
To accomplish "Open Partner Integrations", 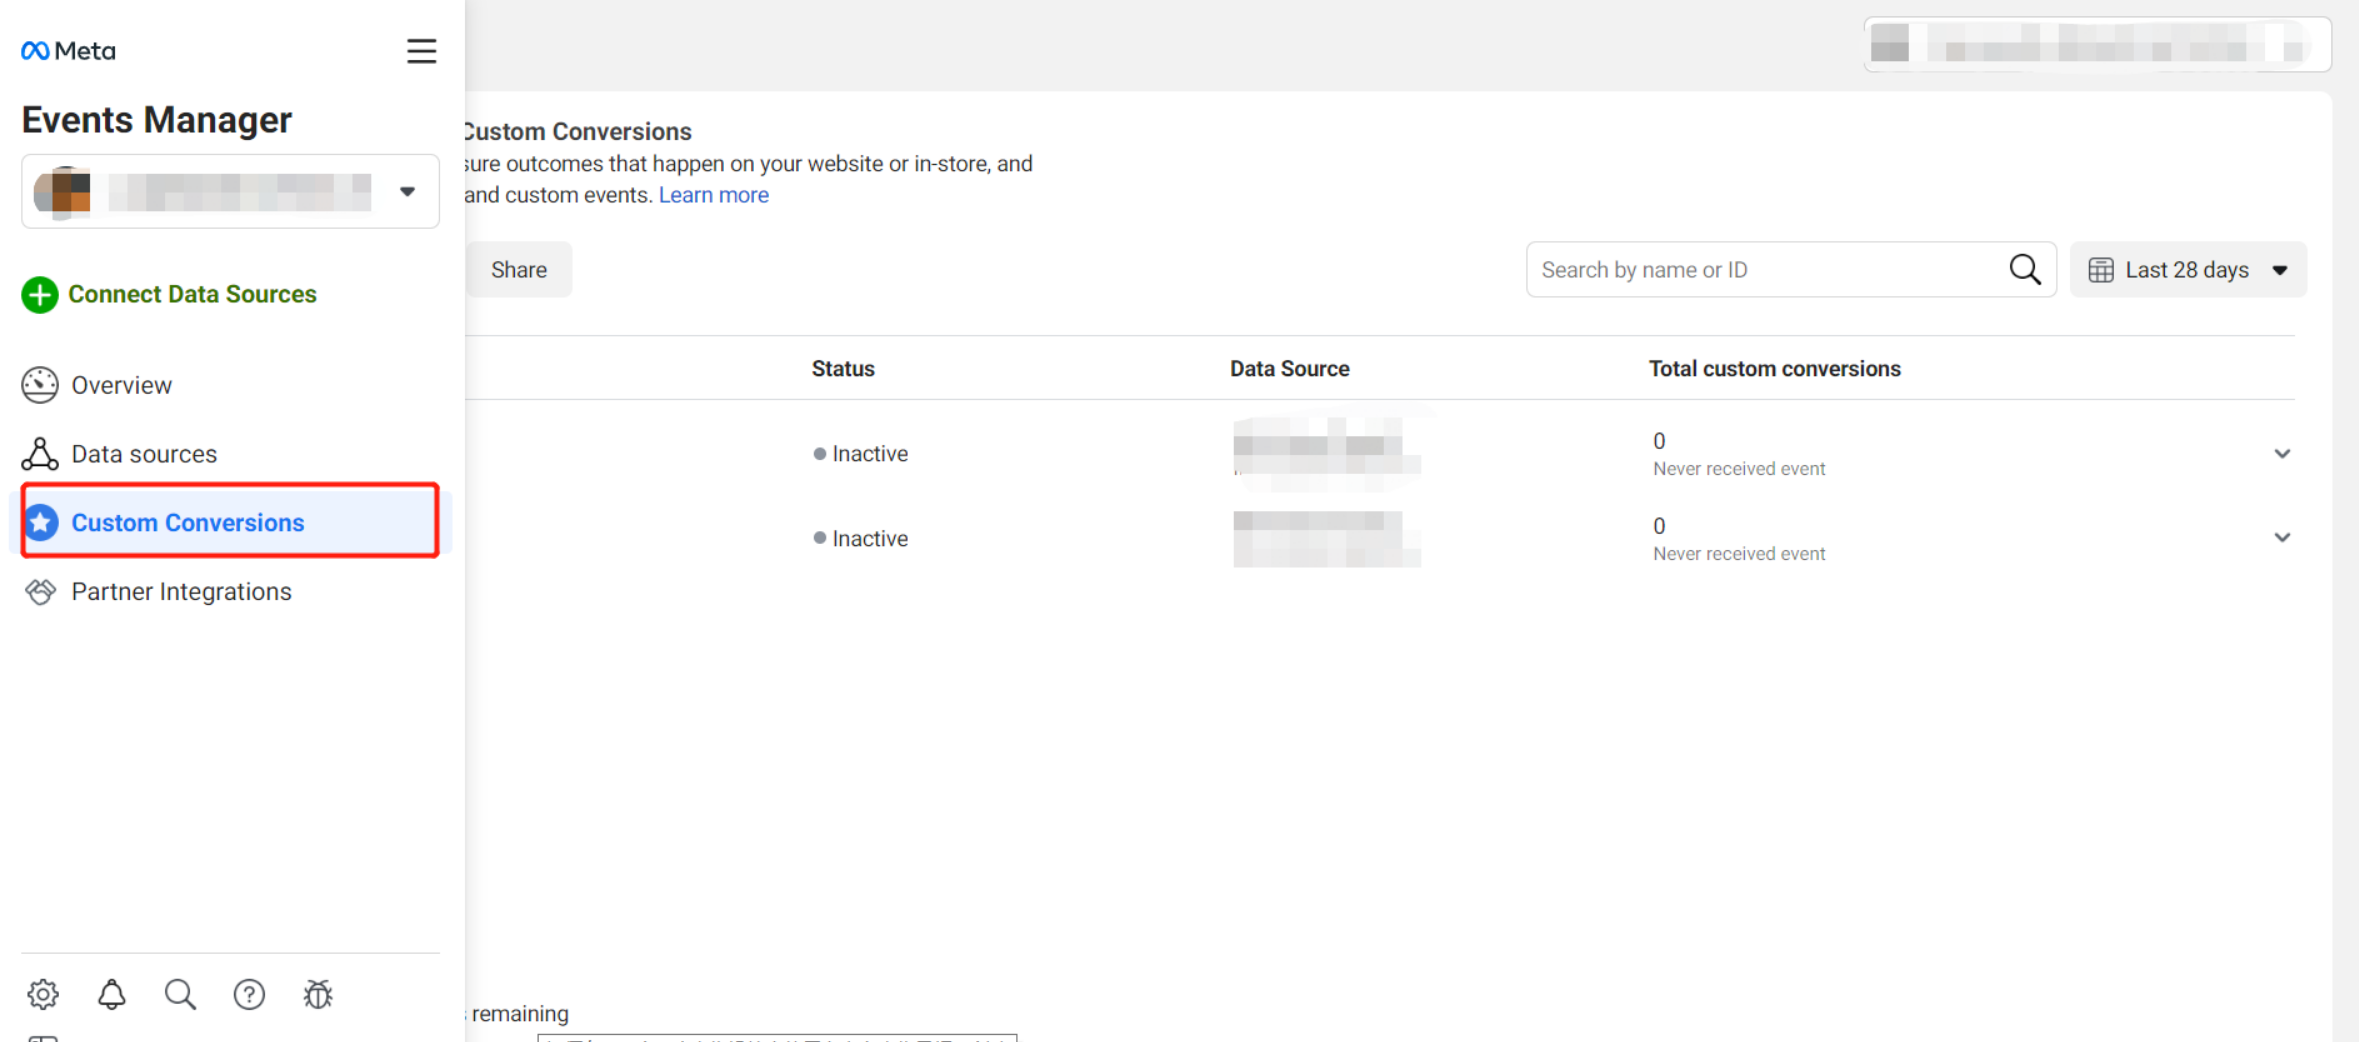I will coord(181,591).
